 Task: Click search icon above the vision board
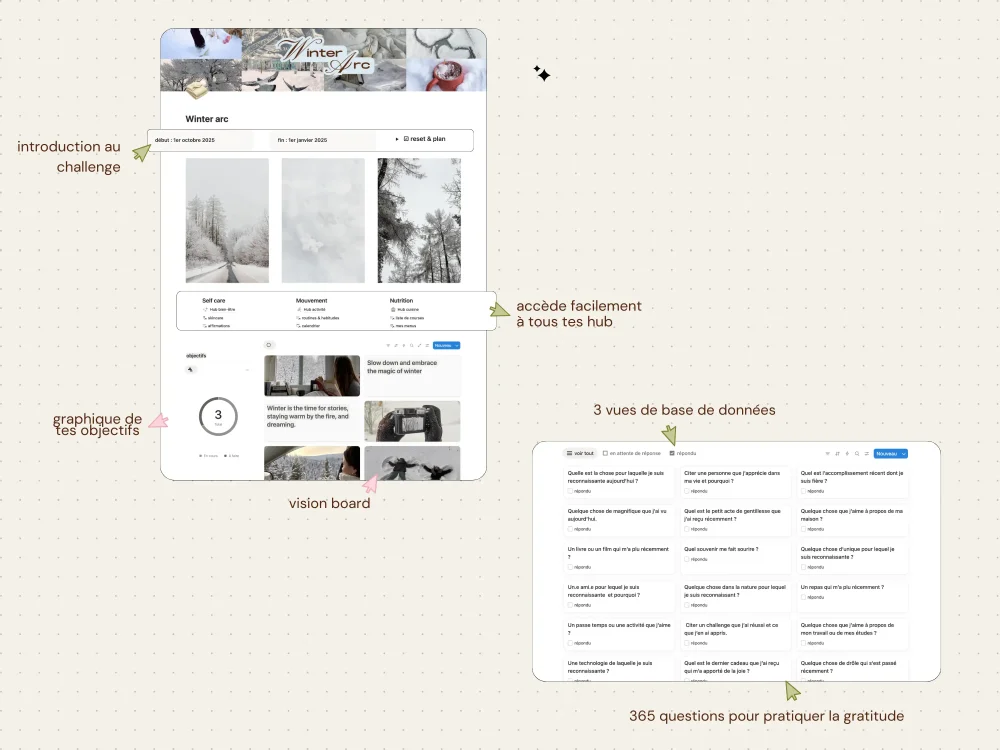click(x=411, y=346)
